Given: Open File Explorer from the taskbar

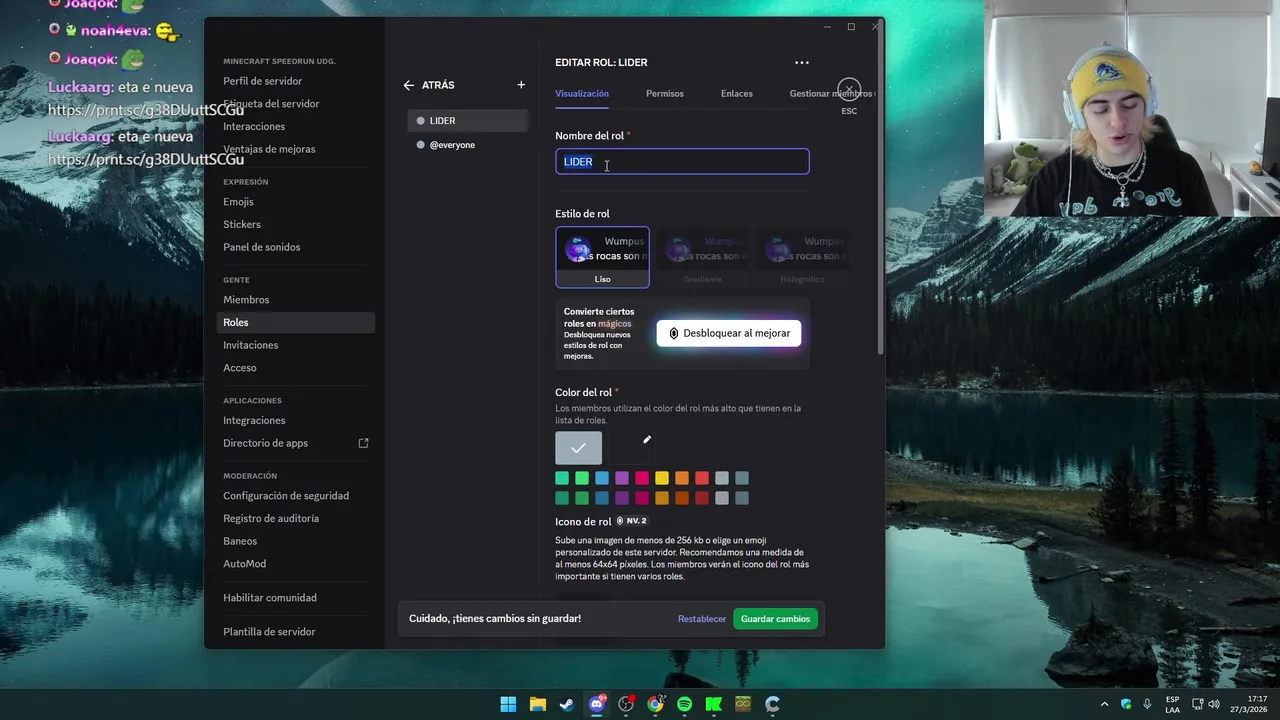Looking at the screenshot, I should click(537, 704).
